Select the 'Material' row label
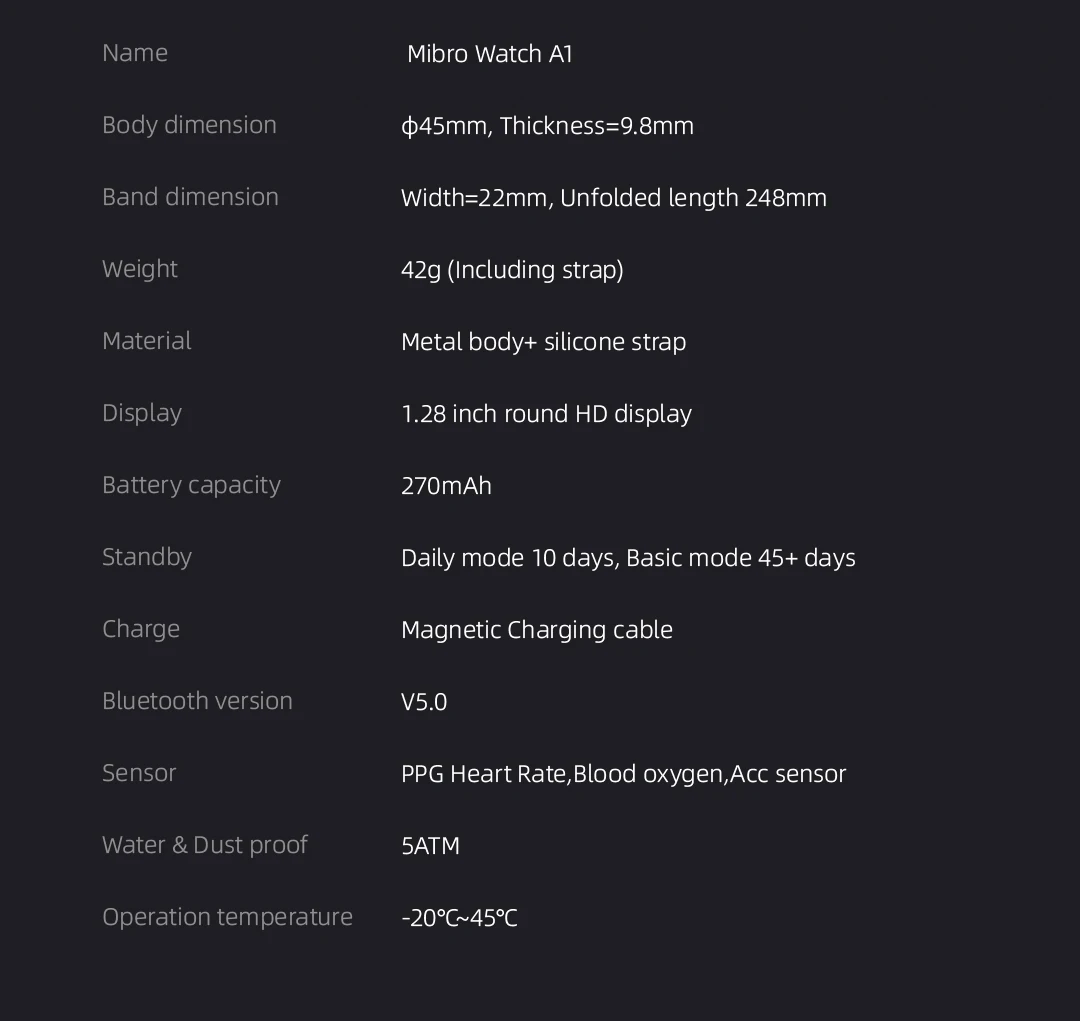Viewport: 1080px width, 1021px height. click(146, 341)
